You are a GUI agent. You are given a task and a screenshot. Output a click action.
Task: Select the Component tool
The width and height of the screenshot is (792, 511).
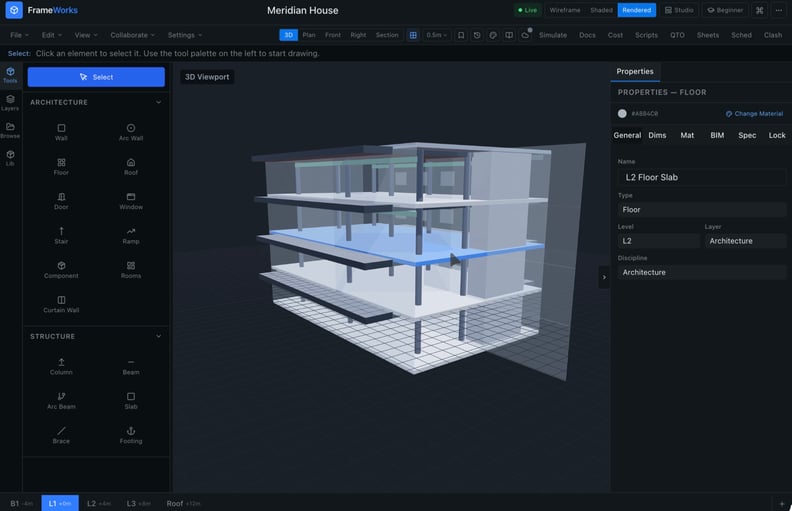point(61,270)
